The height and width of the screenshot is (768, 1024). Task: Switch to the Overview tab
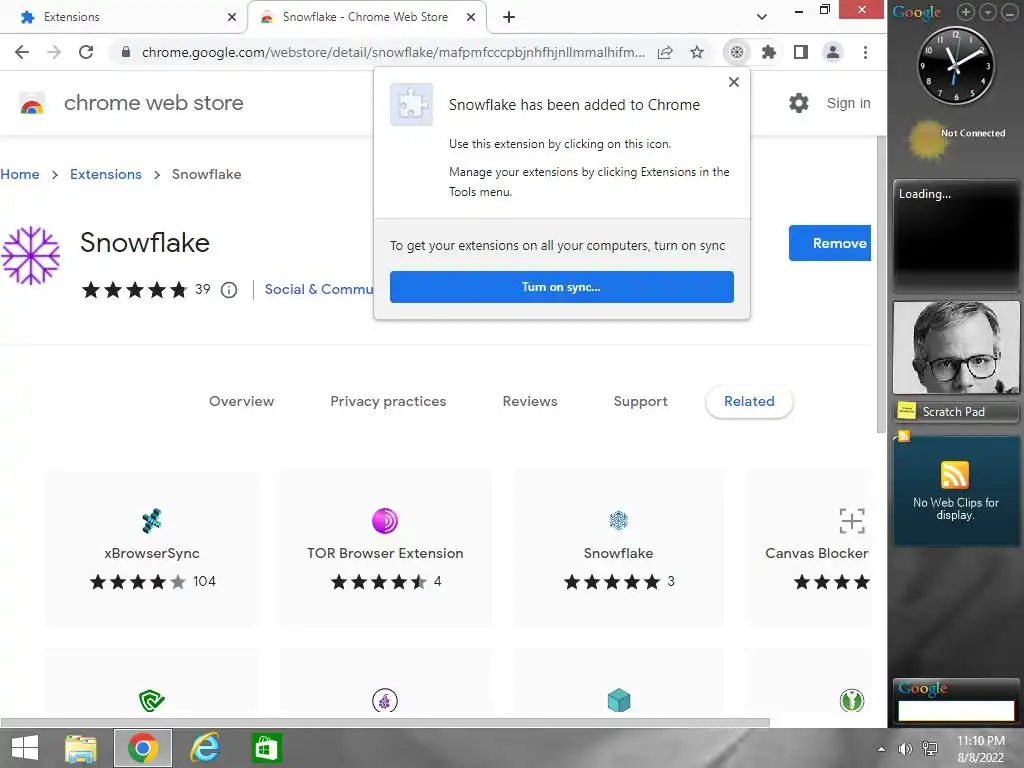242,401
